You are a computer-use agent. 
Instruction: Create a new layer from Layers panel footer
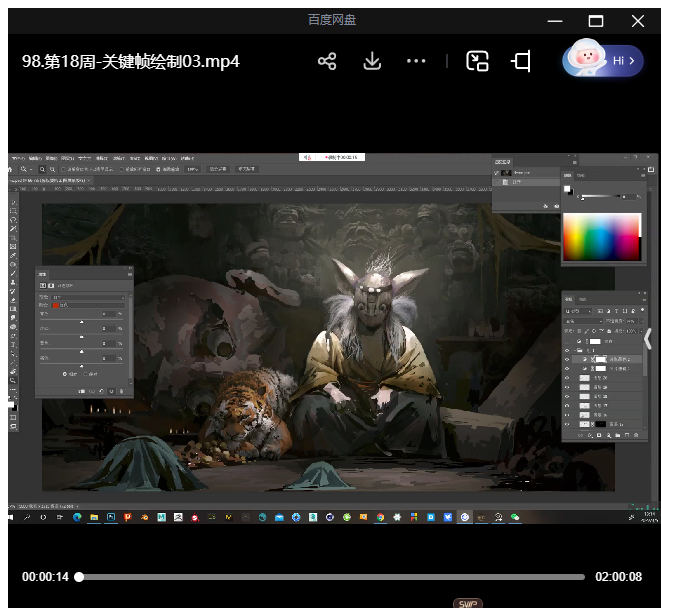(627, 436)
